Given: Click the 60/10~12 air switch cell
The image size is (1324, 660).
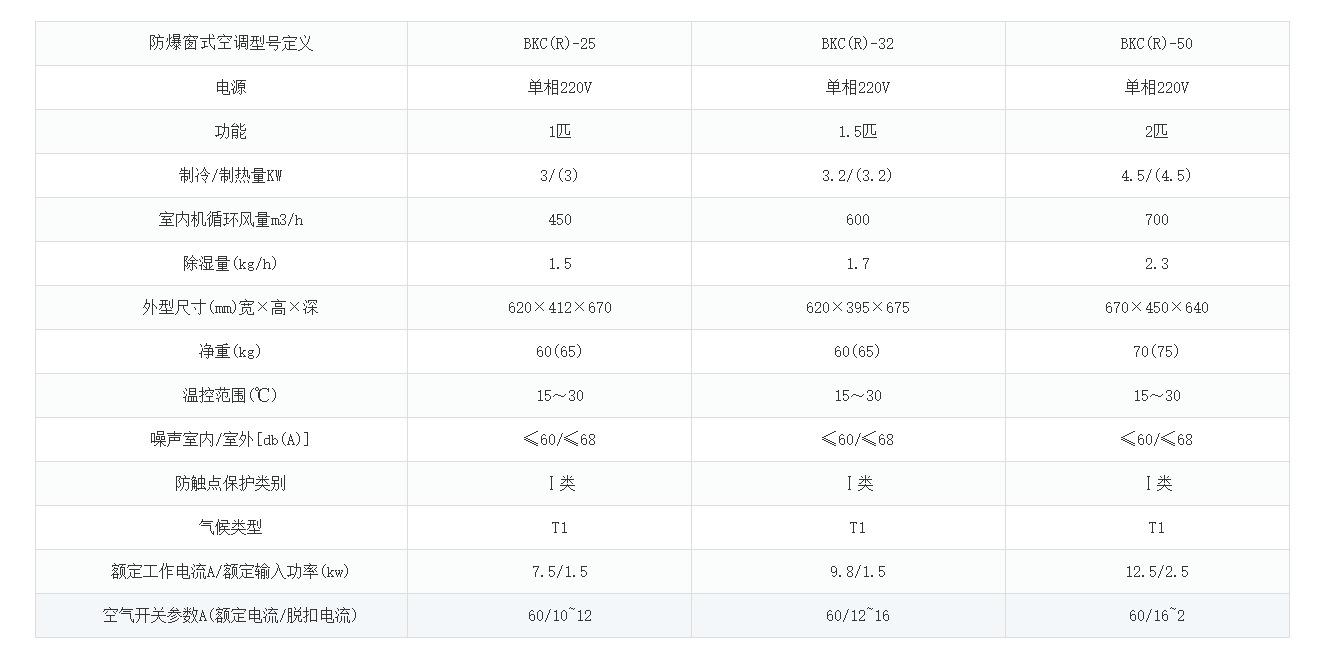Looking at the screenshot, I should (x=559, y=616).
